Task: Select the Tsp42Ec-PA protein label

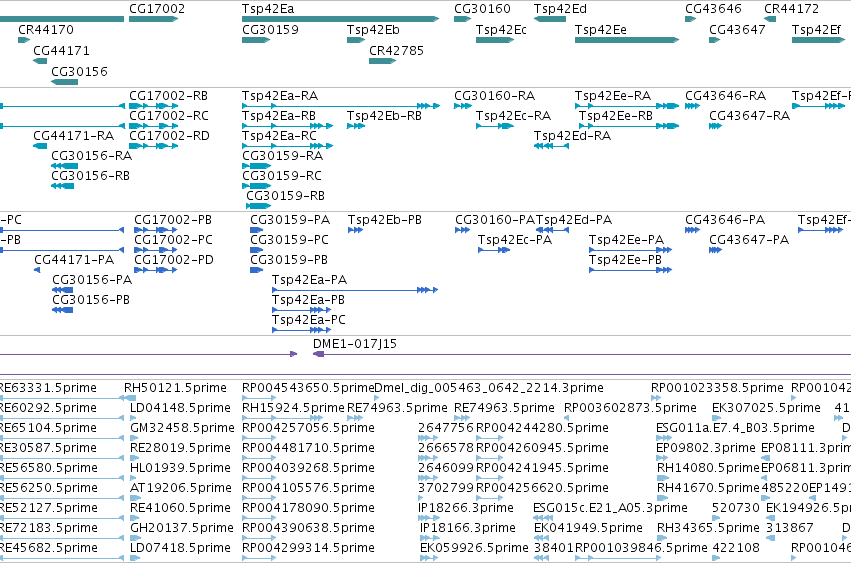Action: pyautogui.click(x=515, y=240)
